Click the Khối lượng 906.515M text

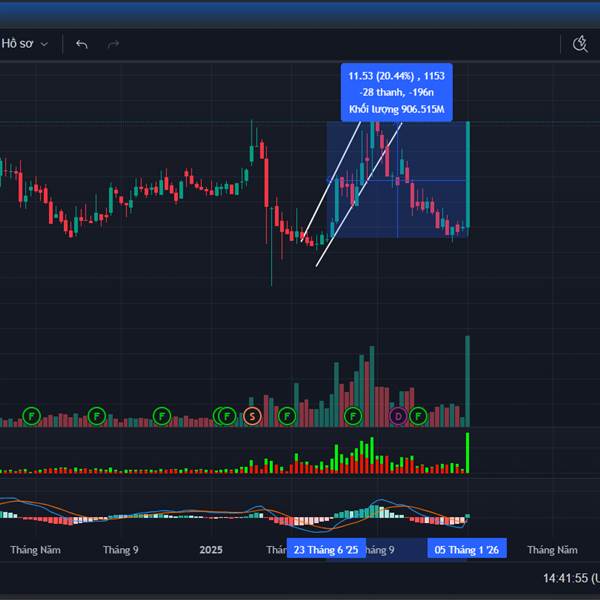click(396, 109)
